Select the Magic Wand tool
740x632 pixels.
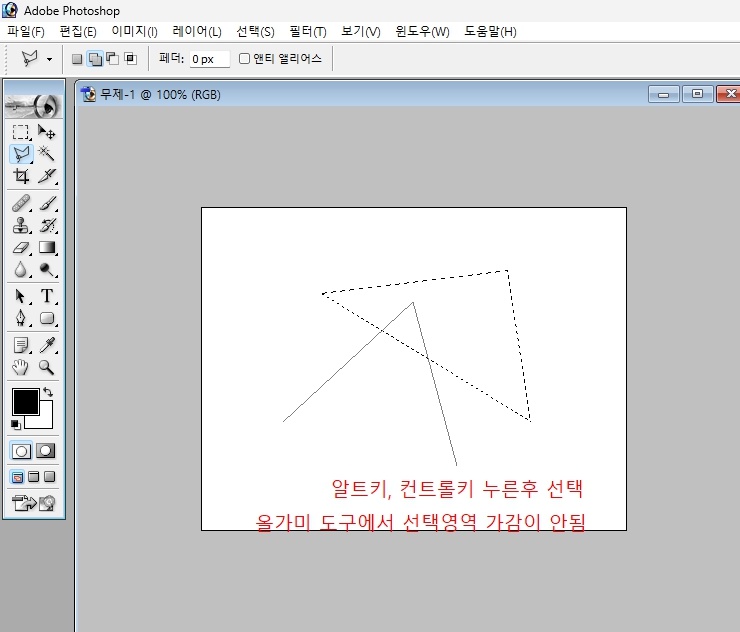[46, 154]
